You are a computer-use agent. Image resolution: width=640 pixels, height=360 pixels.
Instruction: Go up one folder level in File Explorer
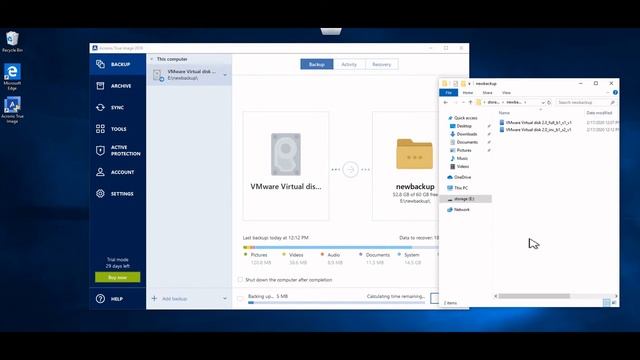[x=470, y=102]
